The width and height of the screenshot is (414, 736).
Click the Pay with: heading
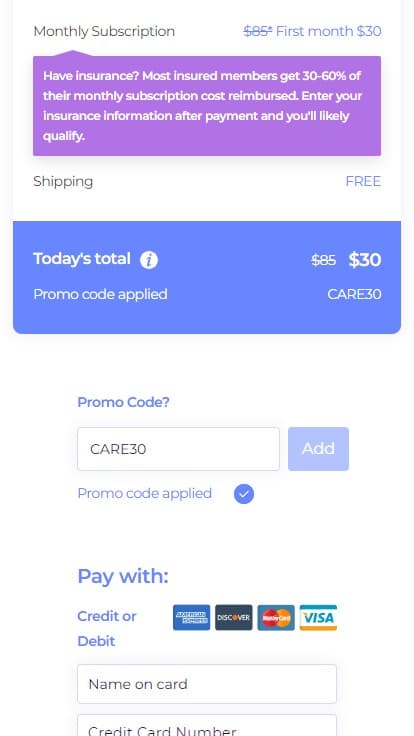pos(123,576)
